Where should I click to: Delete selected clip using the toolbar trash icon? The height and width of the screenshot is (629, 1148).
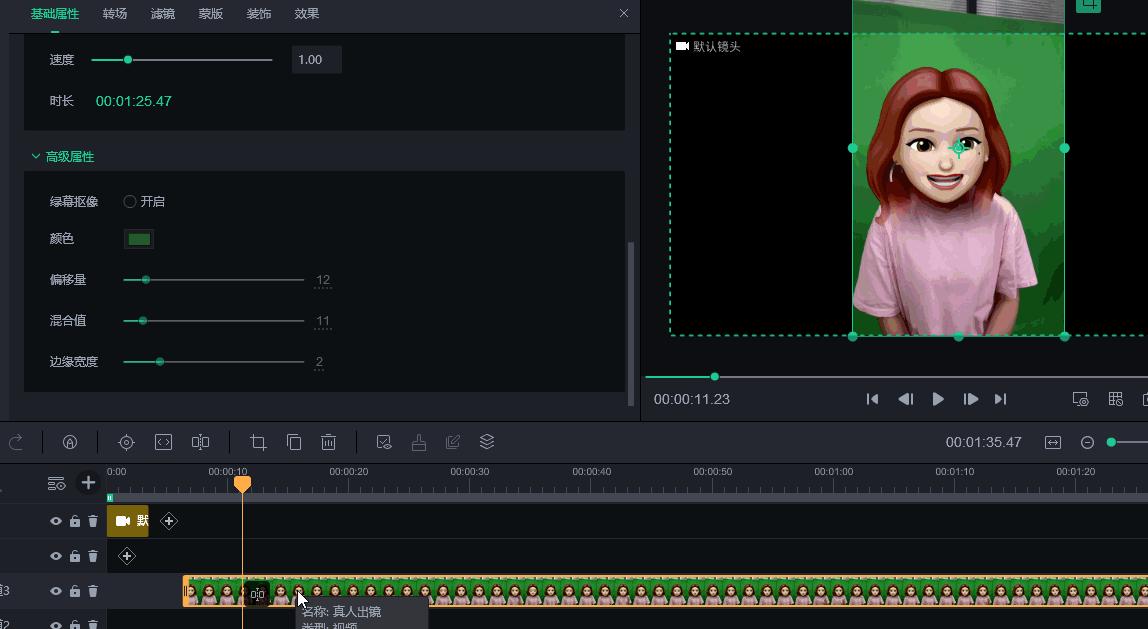click(x=328, y=442)
